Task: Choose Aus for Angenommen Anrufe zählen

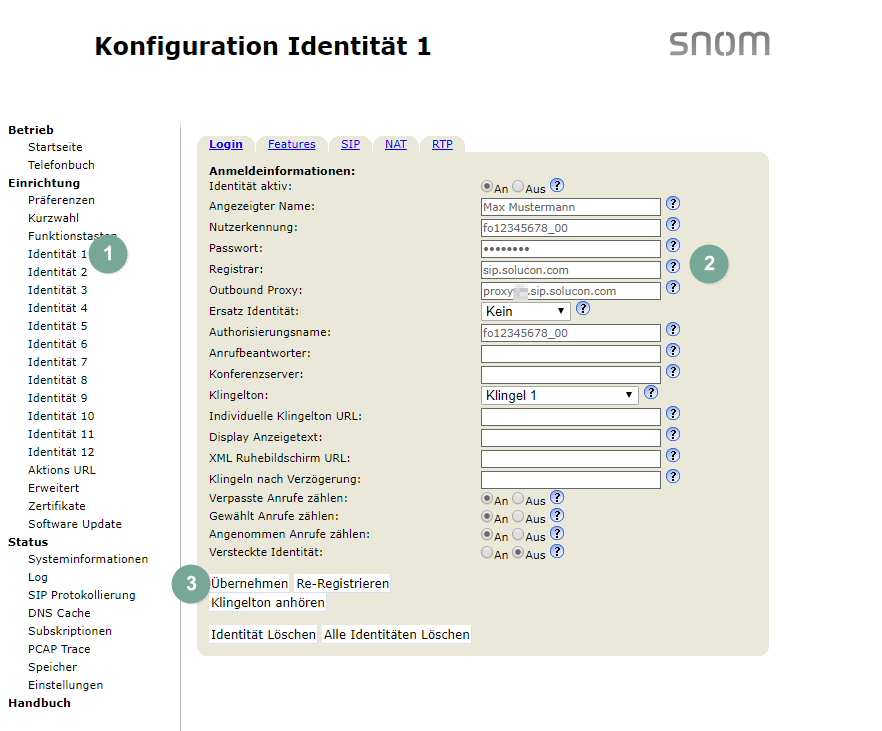Action: click(x=518, y=534)
